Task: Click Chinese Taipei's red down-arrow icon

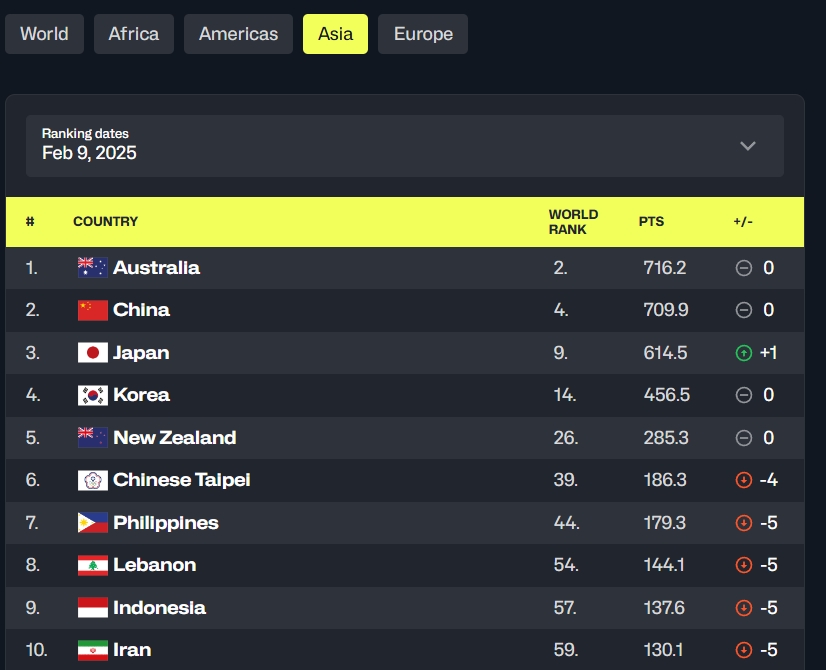Action: (x=743, y=480)
